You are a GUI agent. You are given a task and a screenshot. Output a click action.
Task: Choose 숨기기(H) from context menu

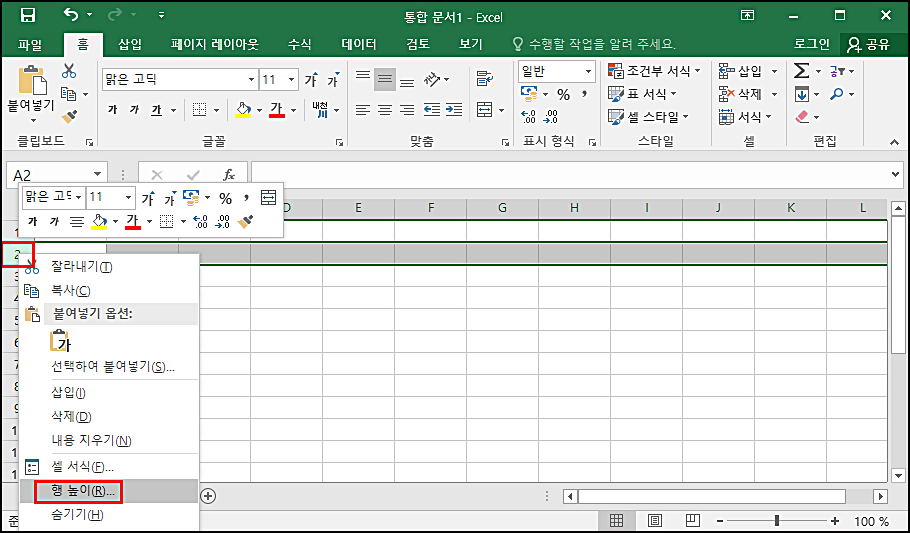(109, 515)
